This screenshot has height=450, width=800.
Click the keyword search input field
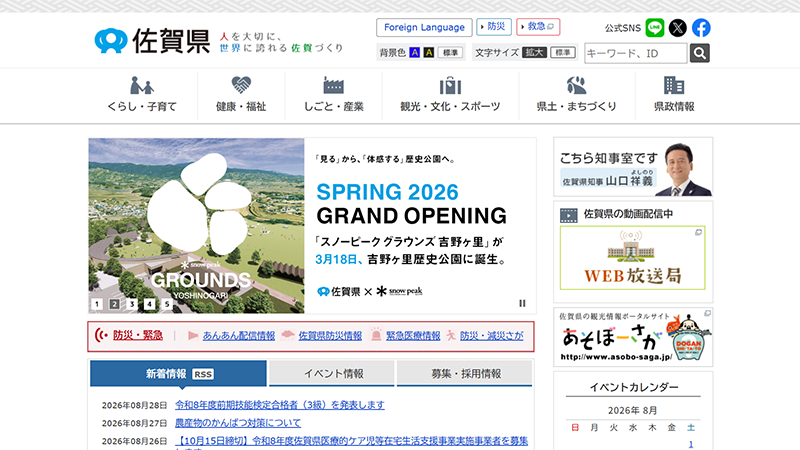(636, 53)
